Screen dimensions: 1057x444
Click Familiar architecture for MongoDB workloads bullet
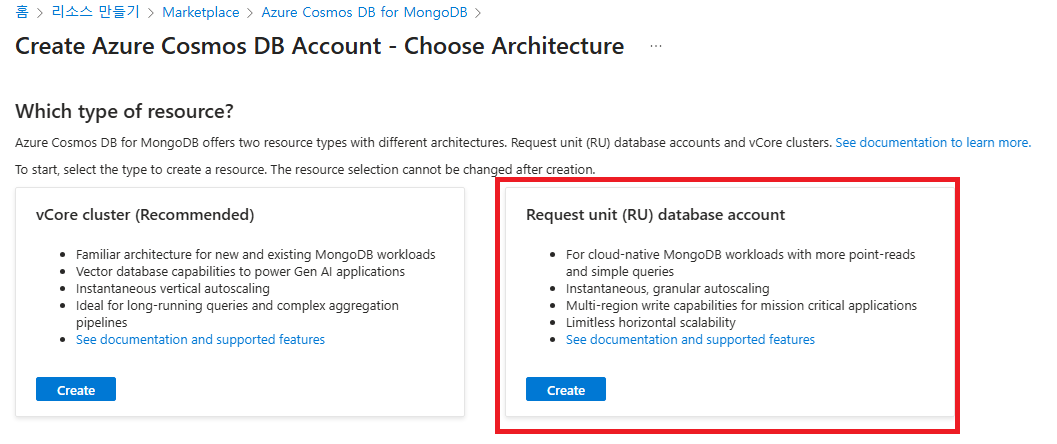point(255,255)
